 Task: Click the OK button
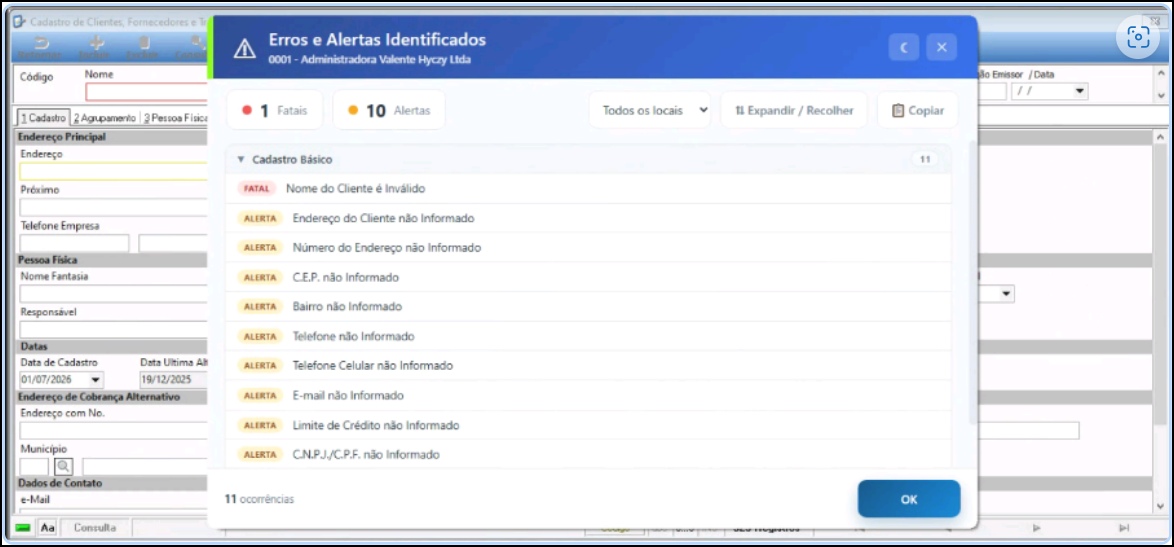[x=909, y=499]
